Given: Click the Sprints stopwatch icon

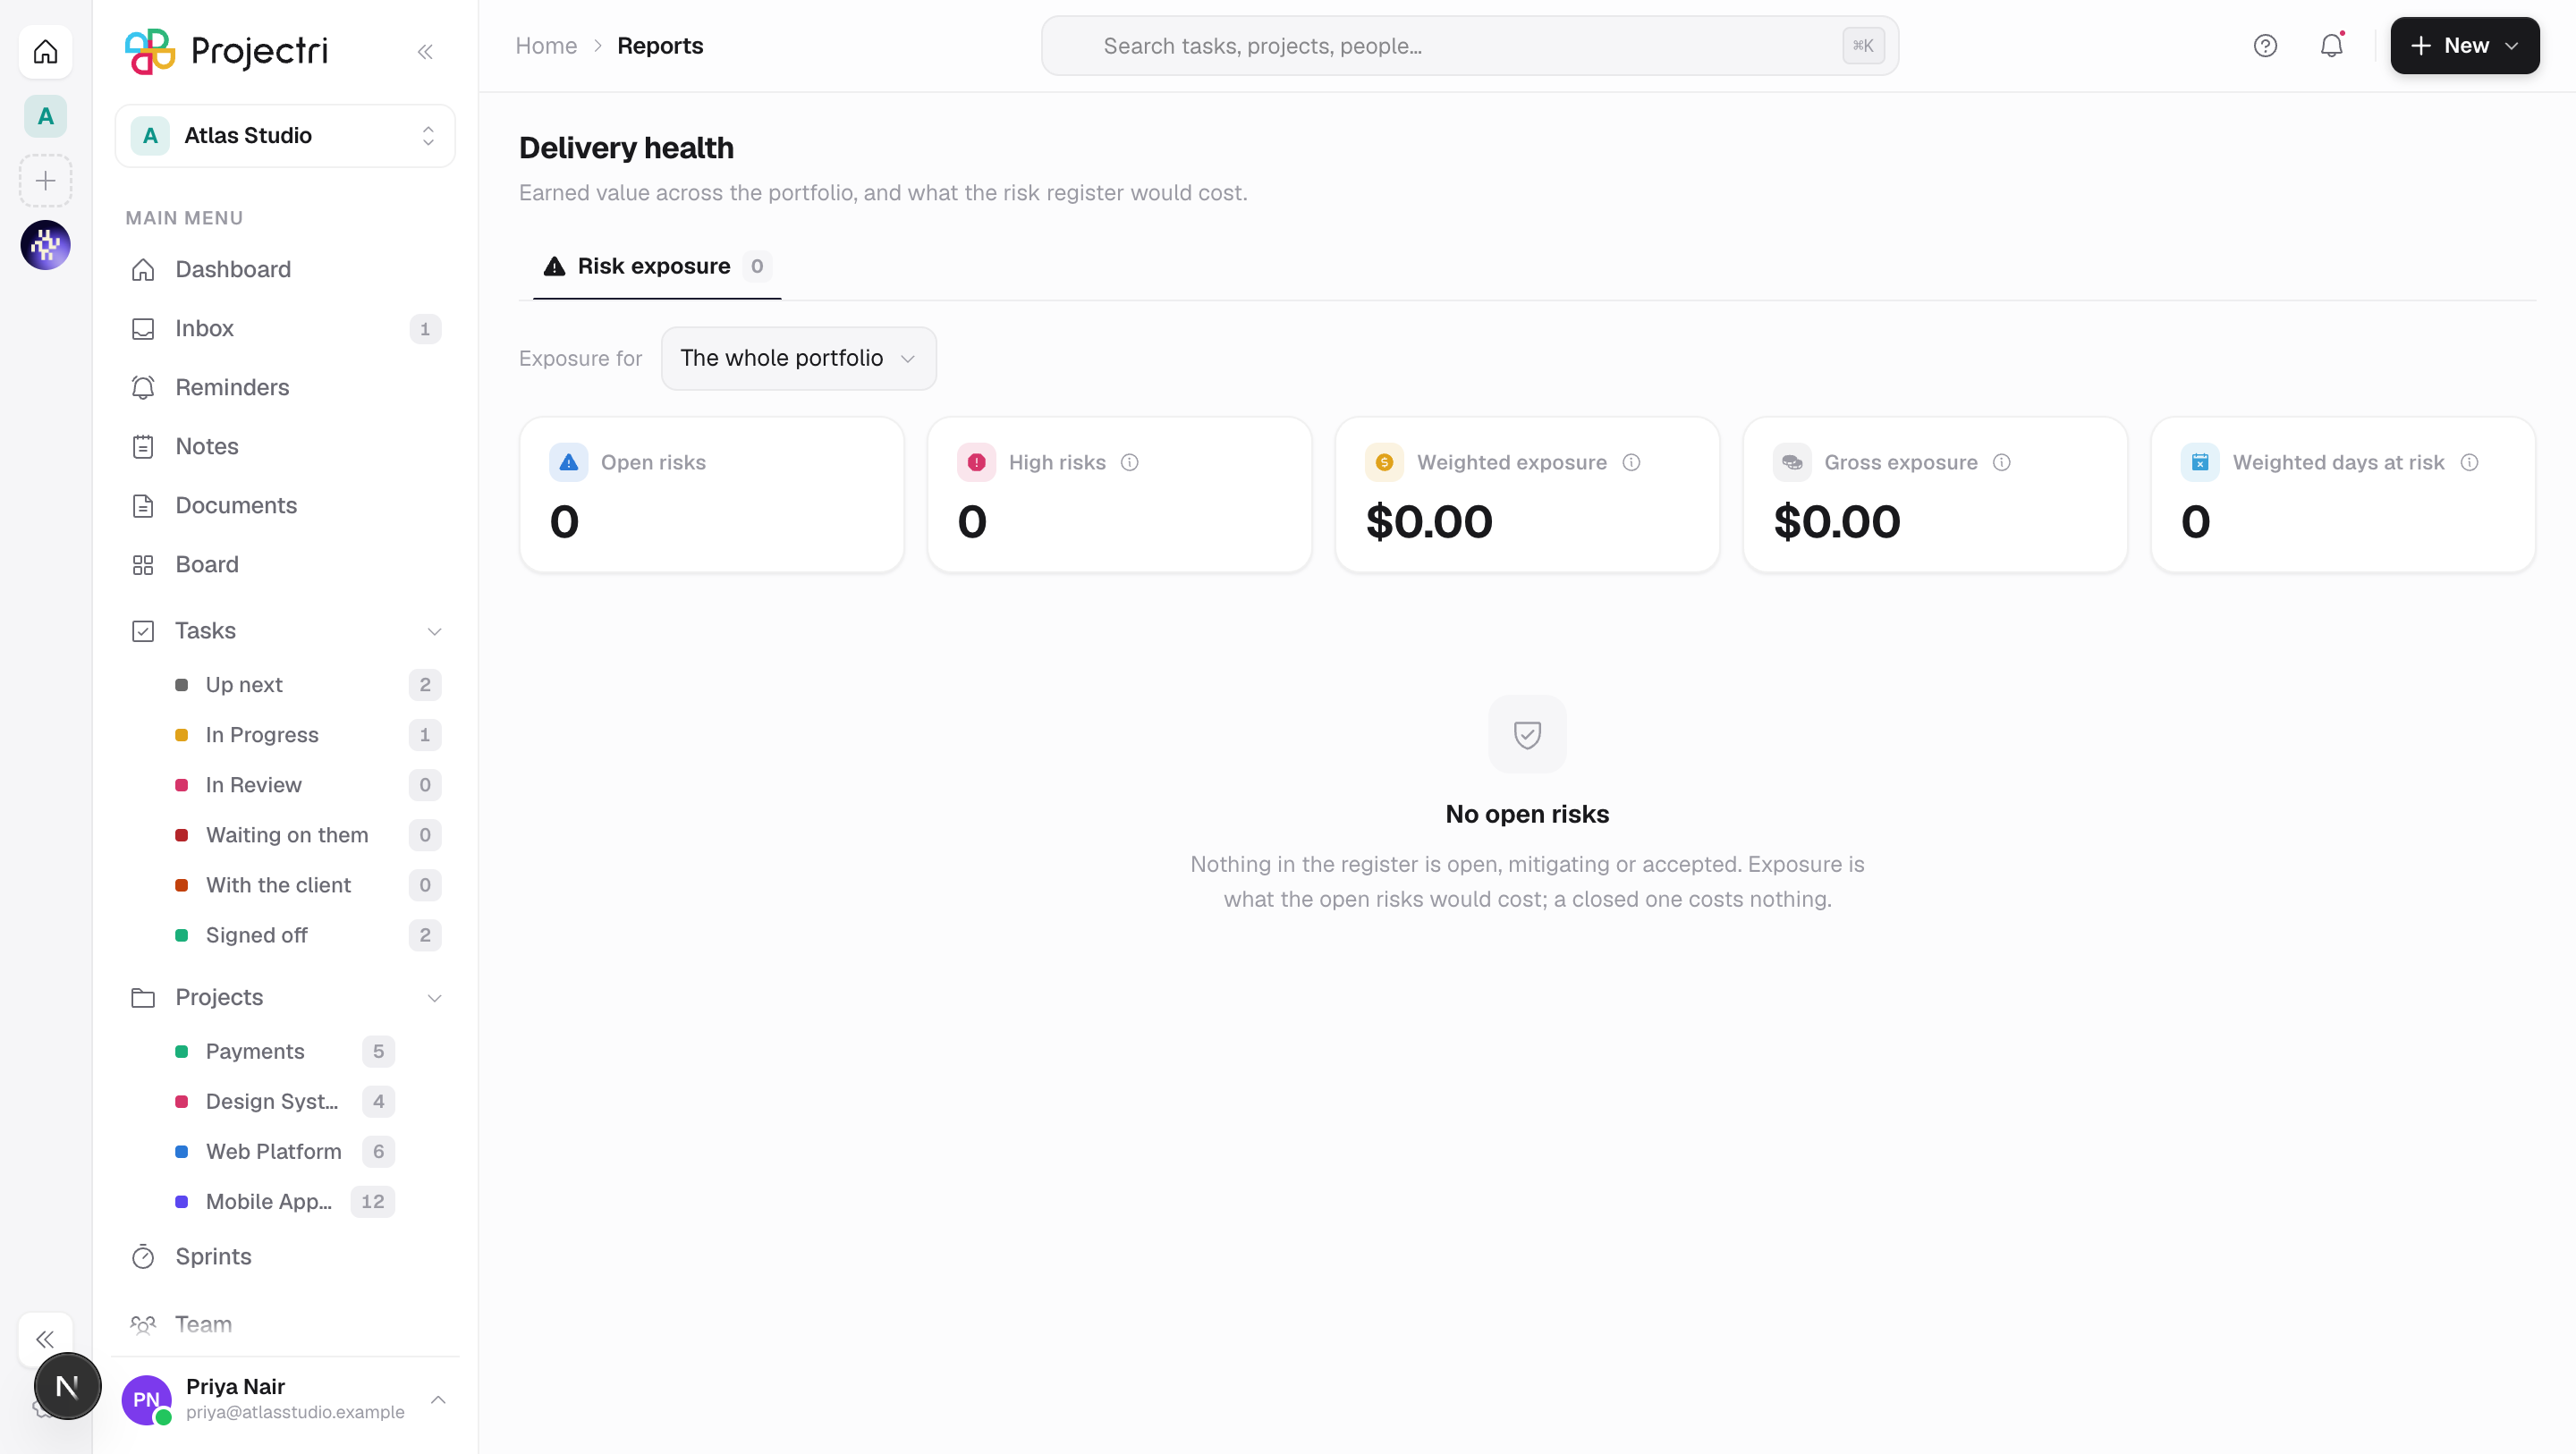Looking at the screenshot, I should (143, 1257).
